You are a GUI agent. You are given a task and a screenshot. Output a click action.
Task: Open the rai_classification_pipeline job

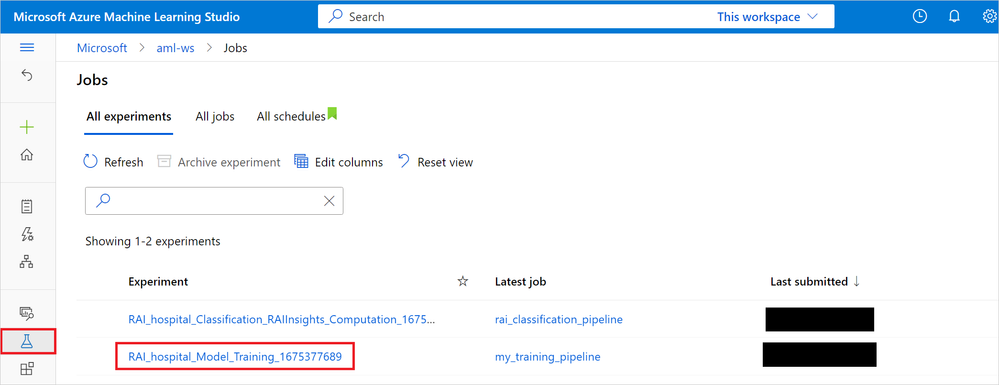coord(559,319)
